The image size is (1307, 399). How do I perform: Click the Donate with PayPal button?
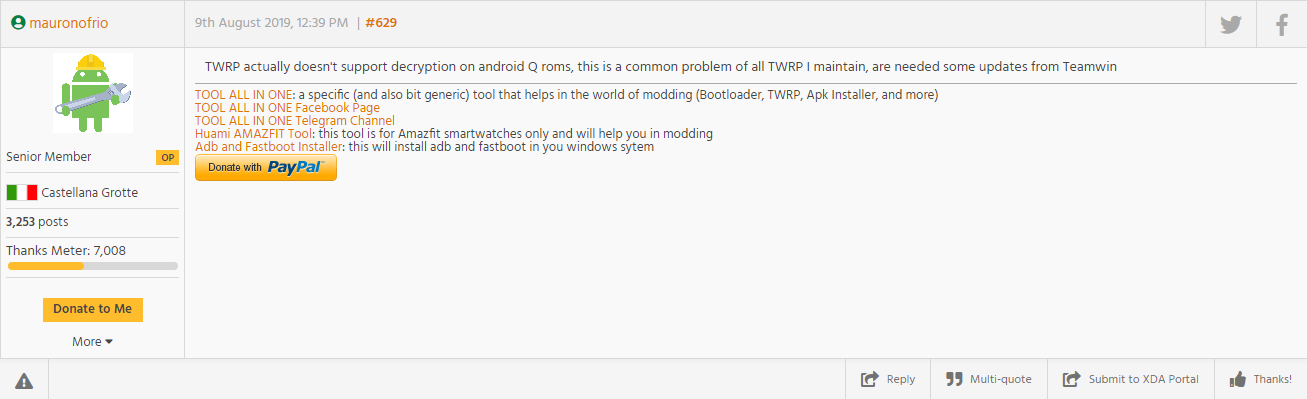[266, 167]
